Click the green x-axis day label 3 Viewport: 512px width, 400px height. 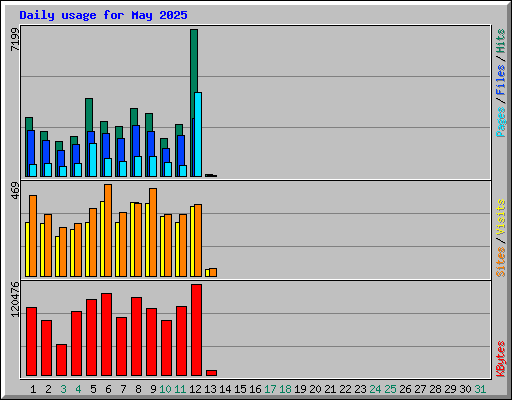click(63, 389)
